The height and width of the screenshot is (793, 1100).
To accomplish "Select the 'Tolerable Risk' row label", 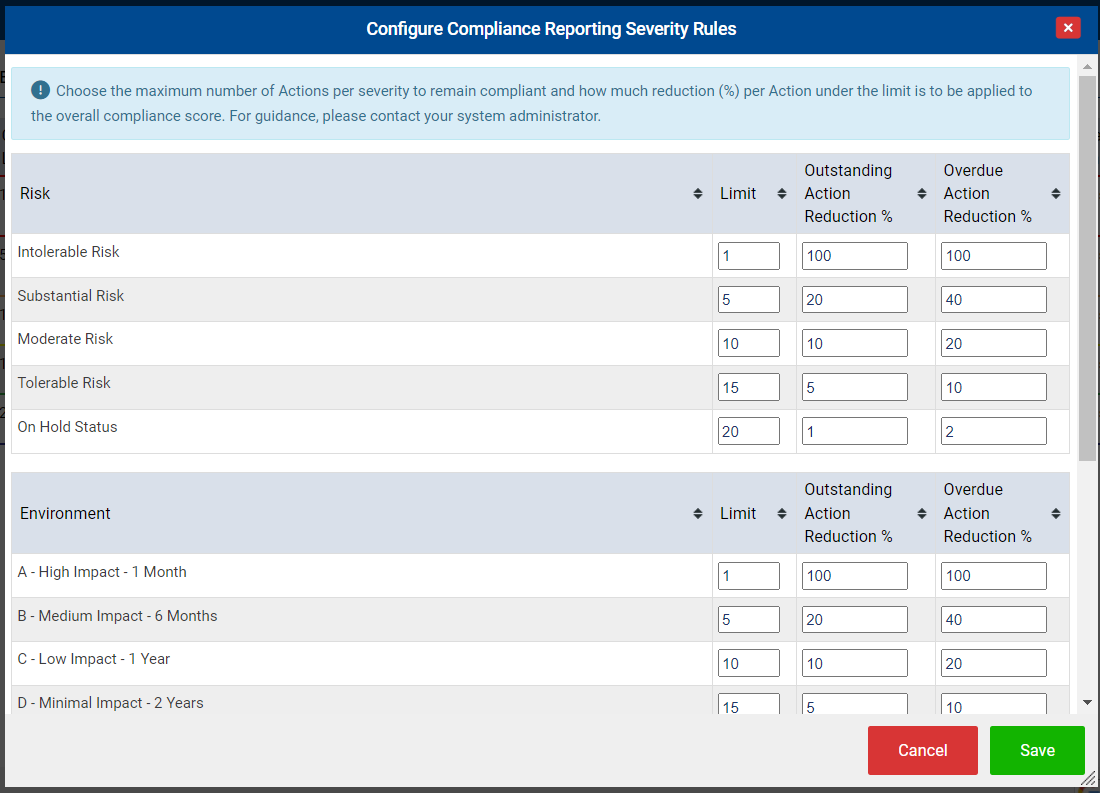I will [64, 383].
